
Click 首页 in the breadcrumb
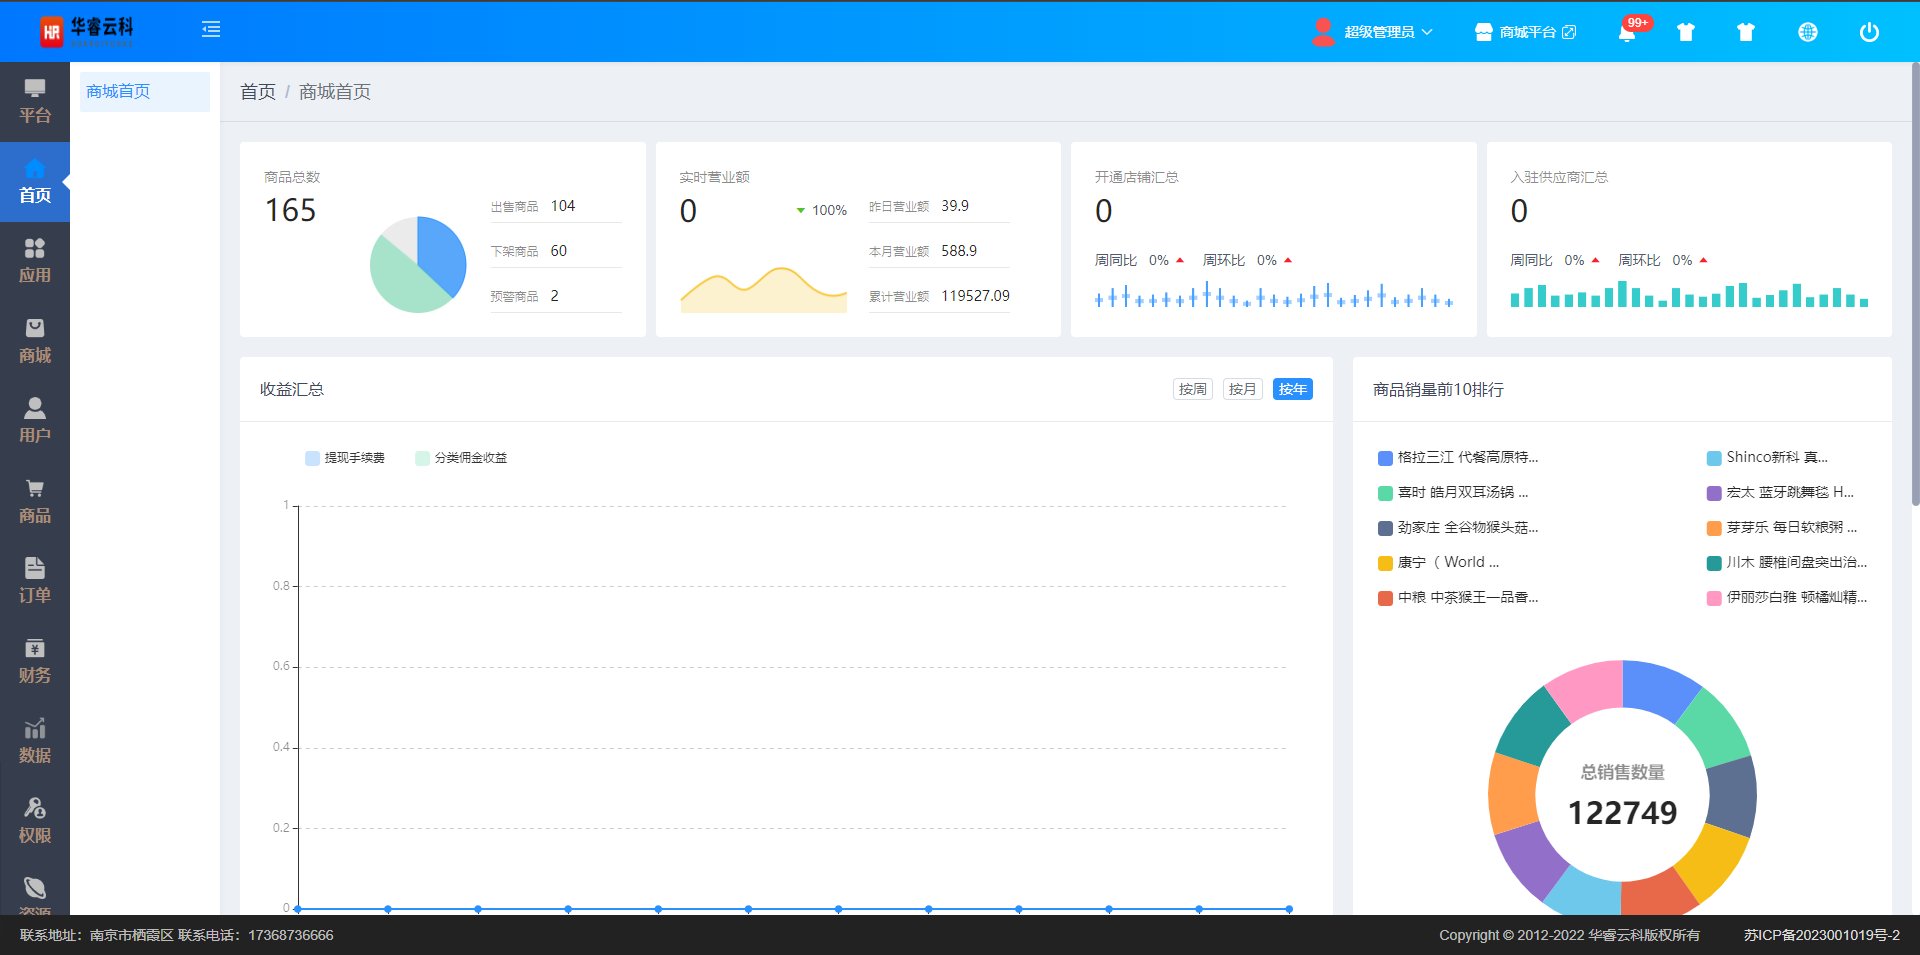[258, 92]
